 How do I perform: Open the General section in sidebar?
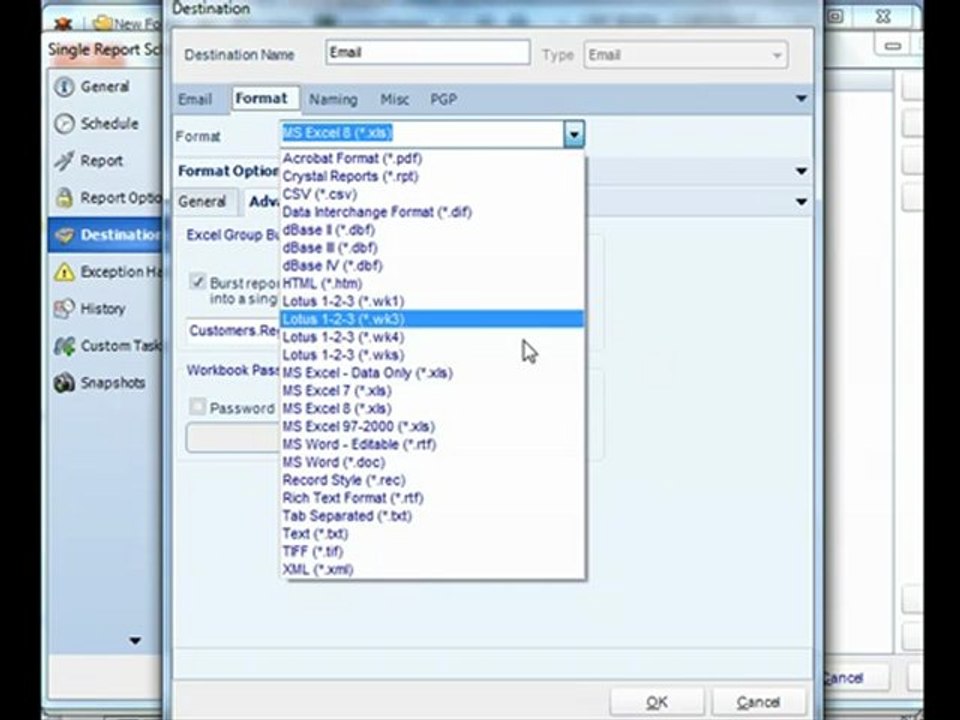point(104,86)
